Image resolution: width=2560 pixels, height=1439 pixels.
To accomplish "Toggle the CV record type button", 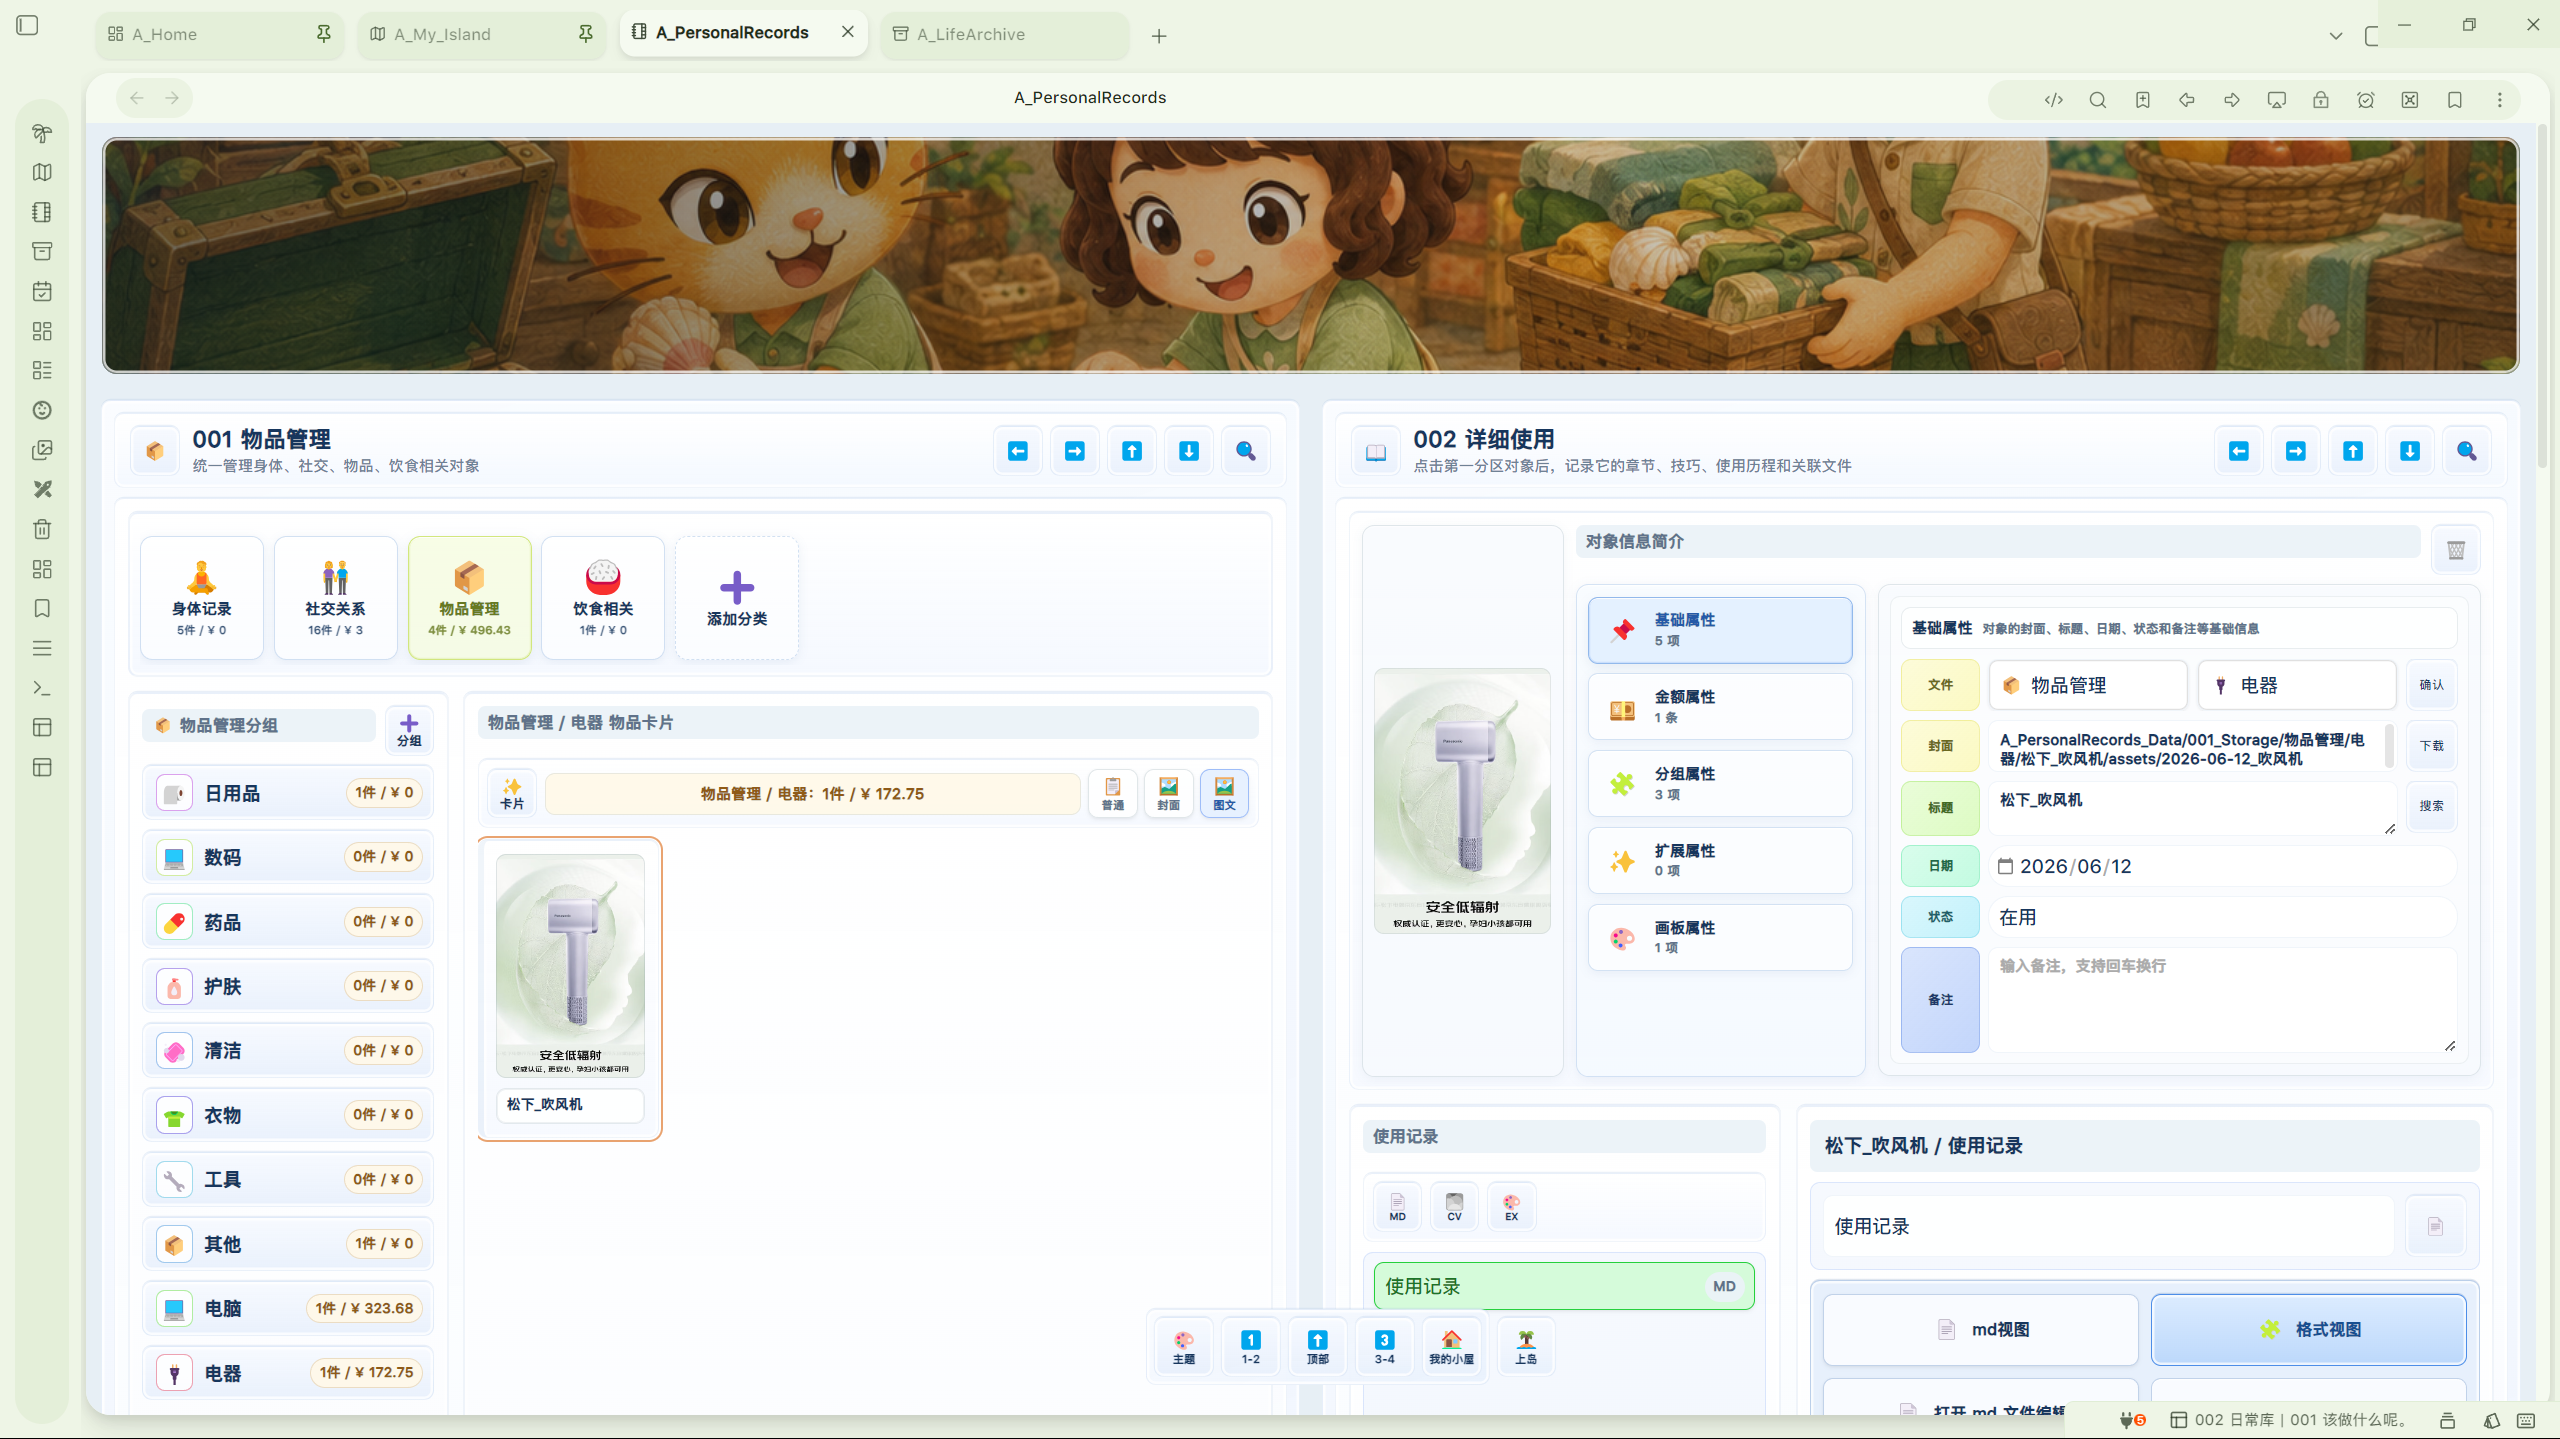I will pyautogui.click(x=1454, y=1207).
